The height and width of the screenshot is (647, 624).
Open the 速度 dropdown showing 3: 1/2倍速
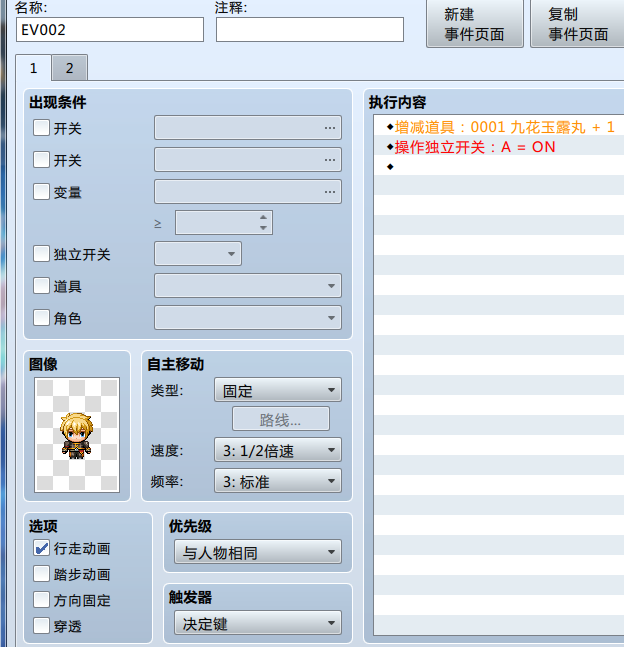click(x=278, y=450)
